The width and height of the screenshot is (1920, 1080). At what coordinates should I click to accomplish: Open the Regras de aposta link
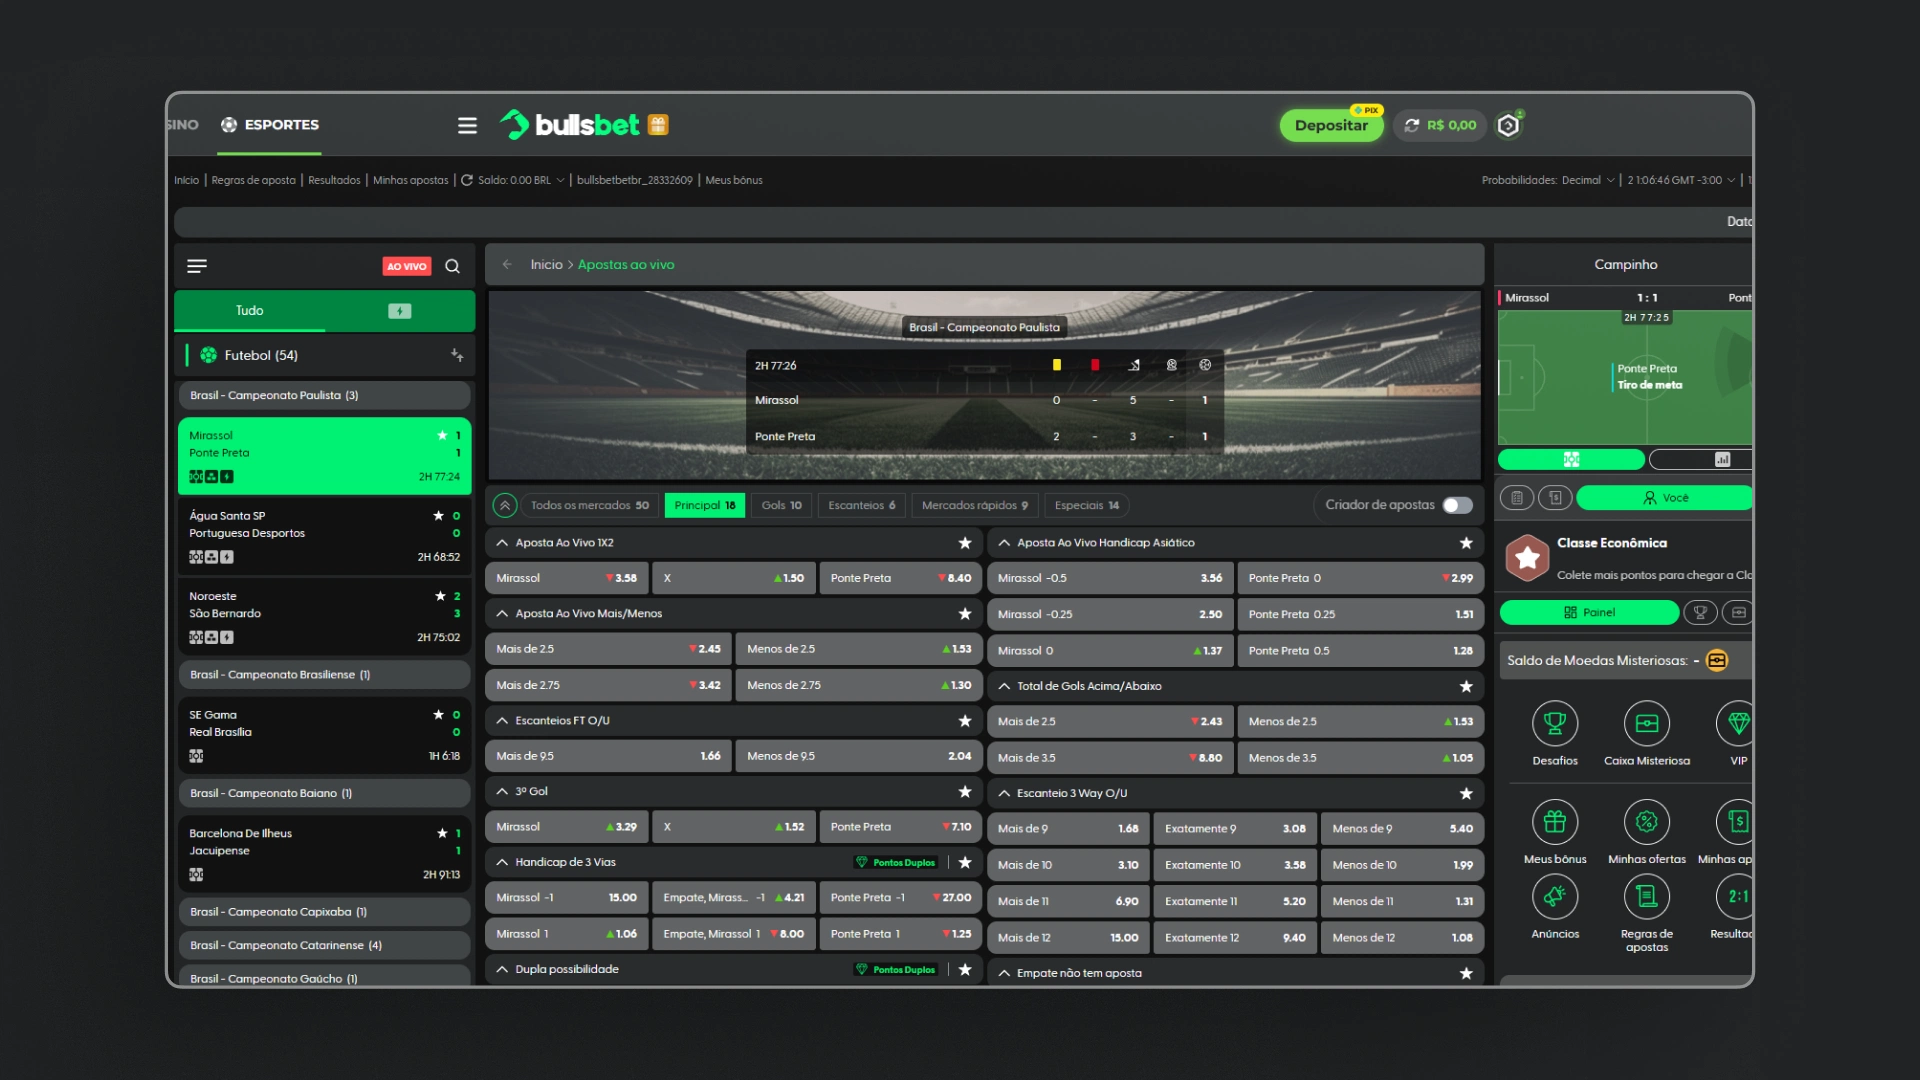[253, 180]
